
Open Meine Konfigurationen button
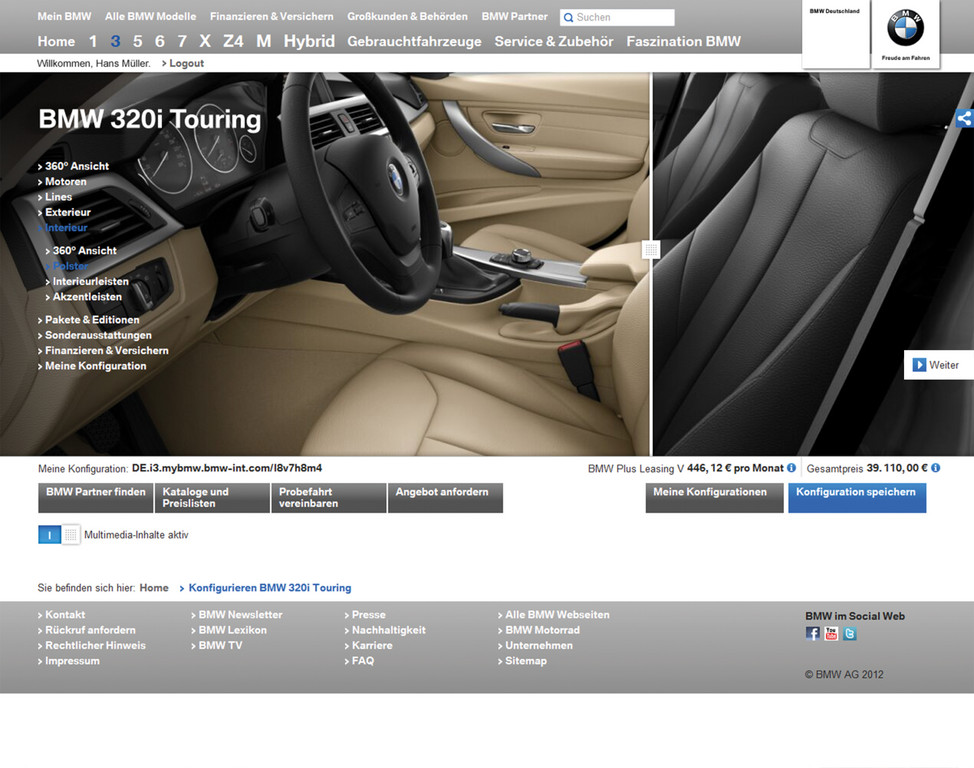[714, 498]
